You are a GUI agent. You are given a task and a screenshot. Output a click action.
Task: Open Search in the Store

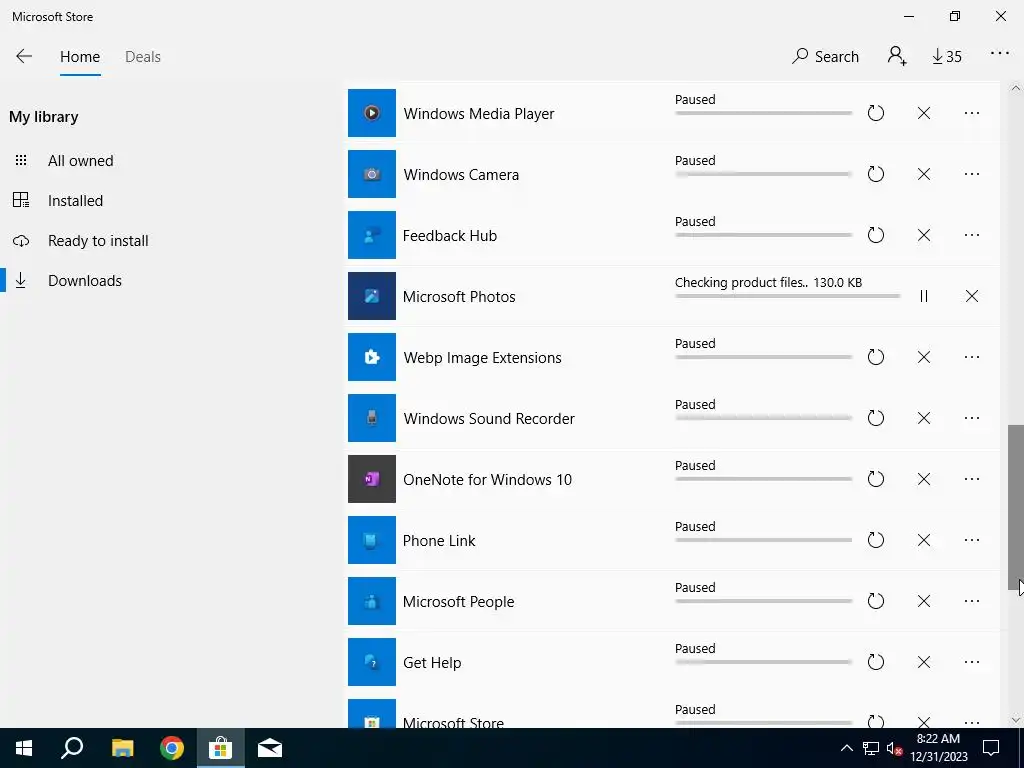click(825, 57)
